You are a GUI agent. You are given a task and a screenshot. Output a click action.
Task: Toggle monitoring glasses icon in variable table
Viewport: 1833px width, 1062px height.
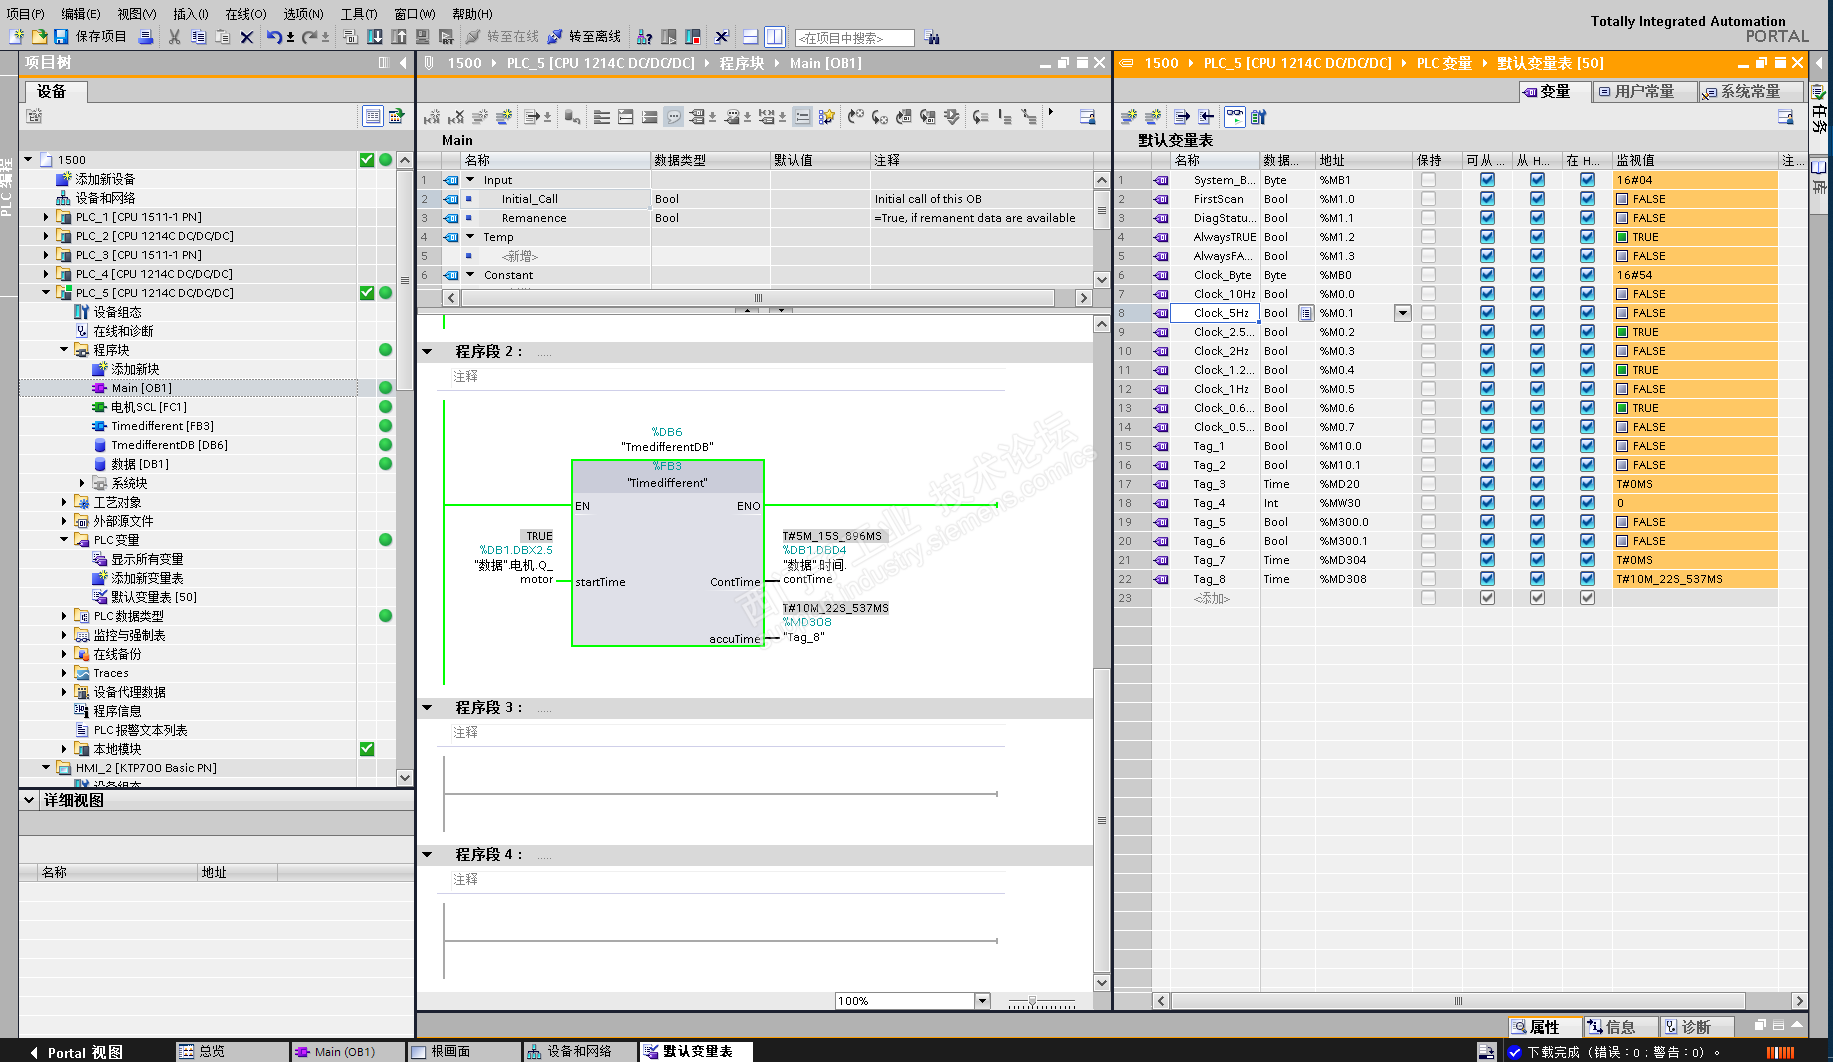[1234, 117]
